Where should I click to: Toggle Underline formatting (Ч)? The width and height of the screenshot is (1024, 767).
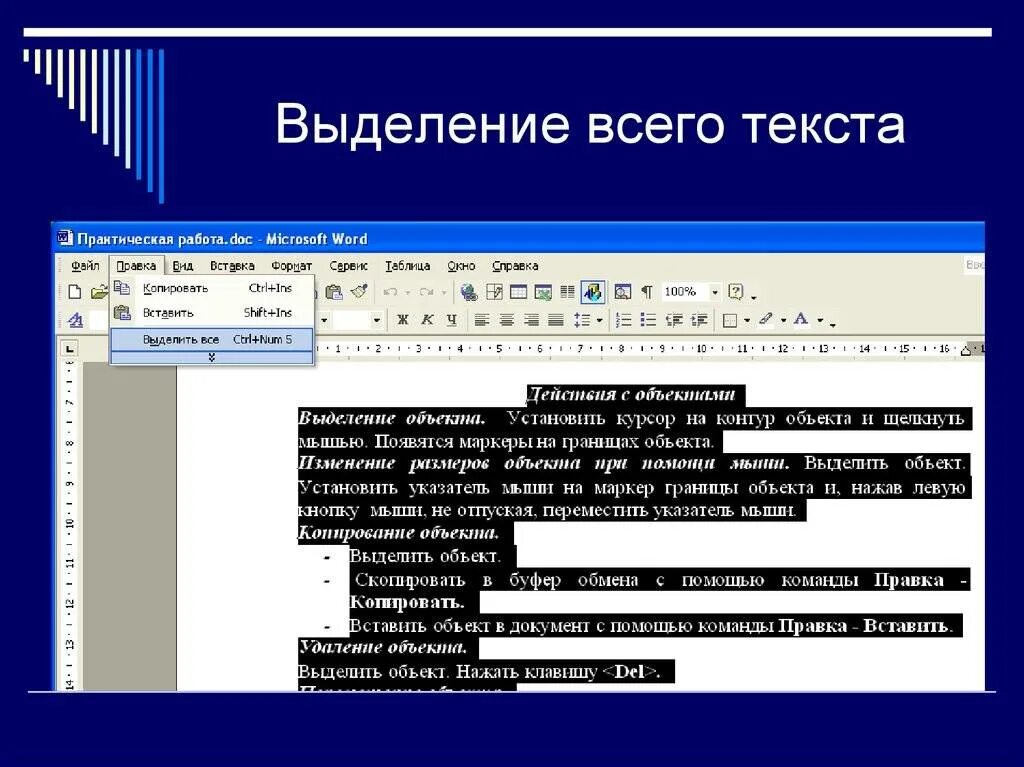click(x=452, y=320)
